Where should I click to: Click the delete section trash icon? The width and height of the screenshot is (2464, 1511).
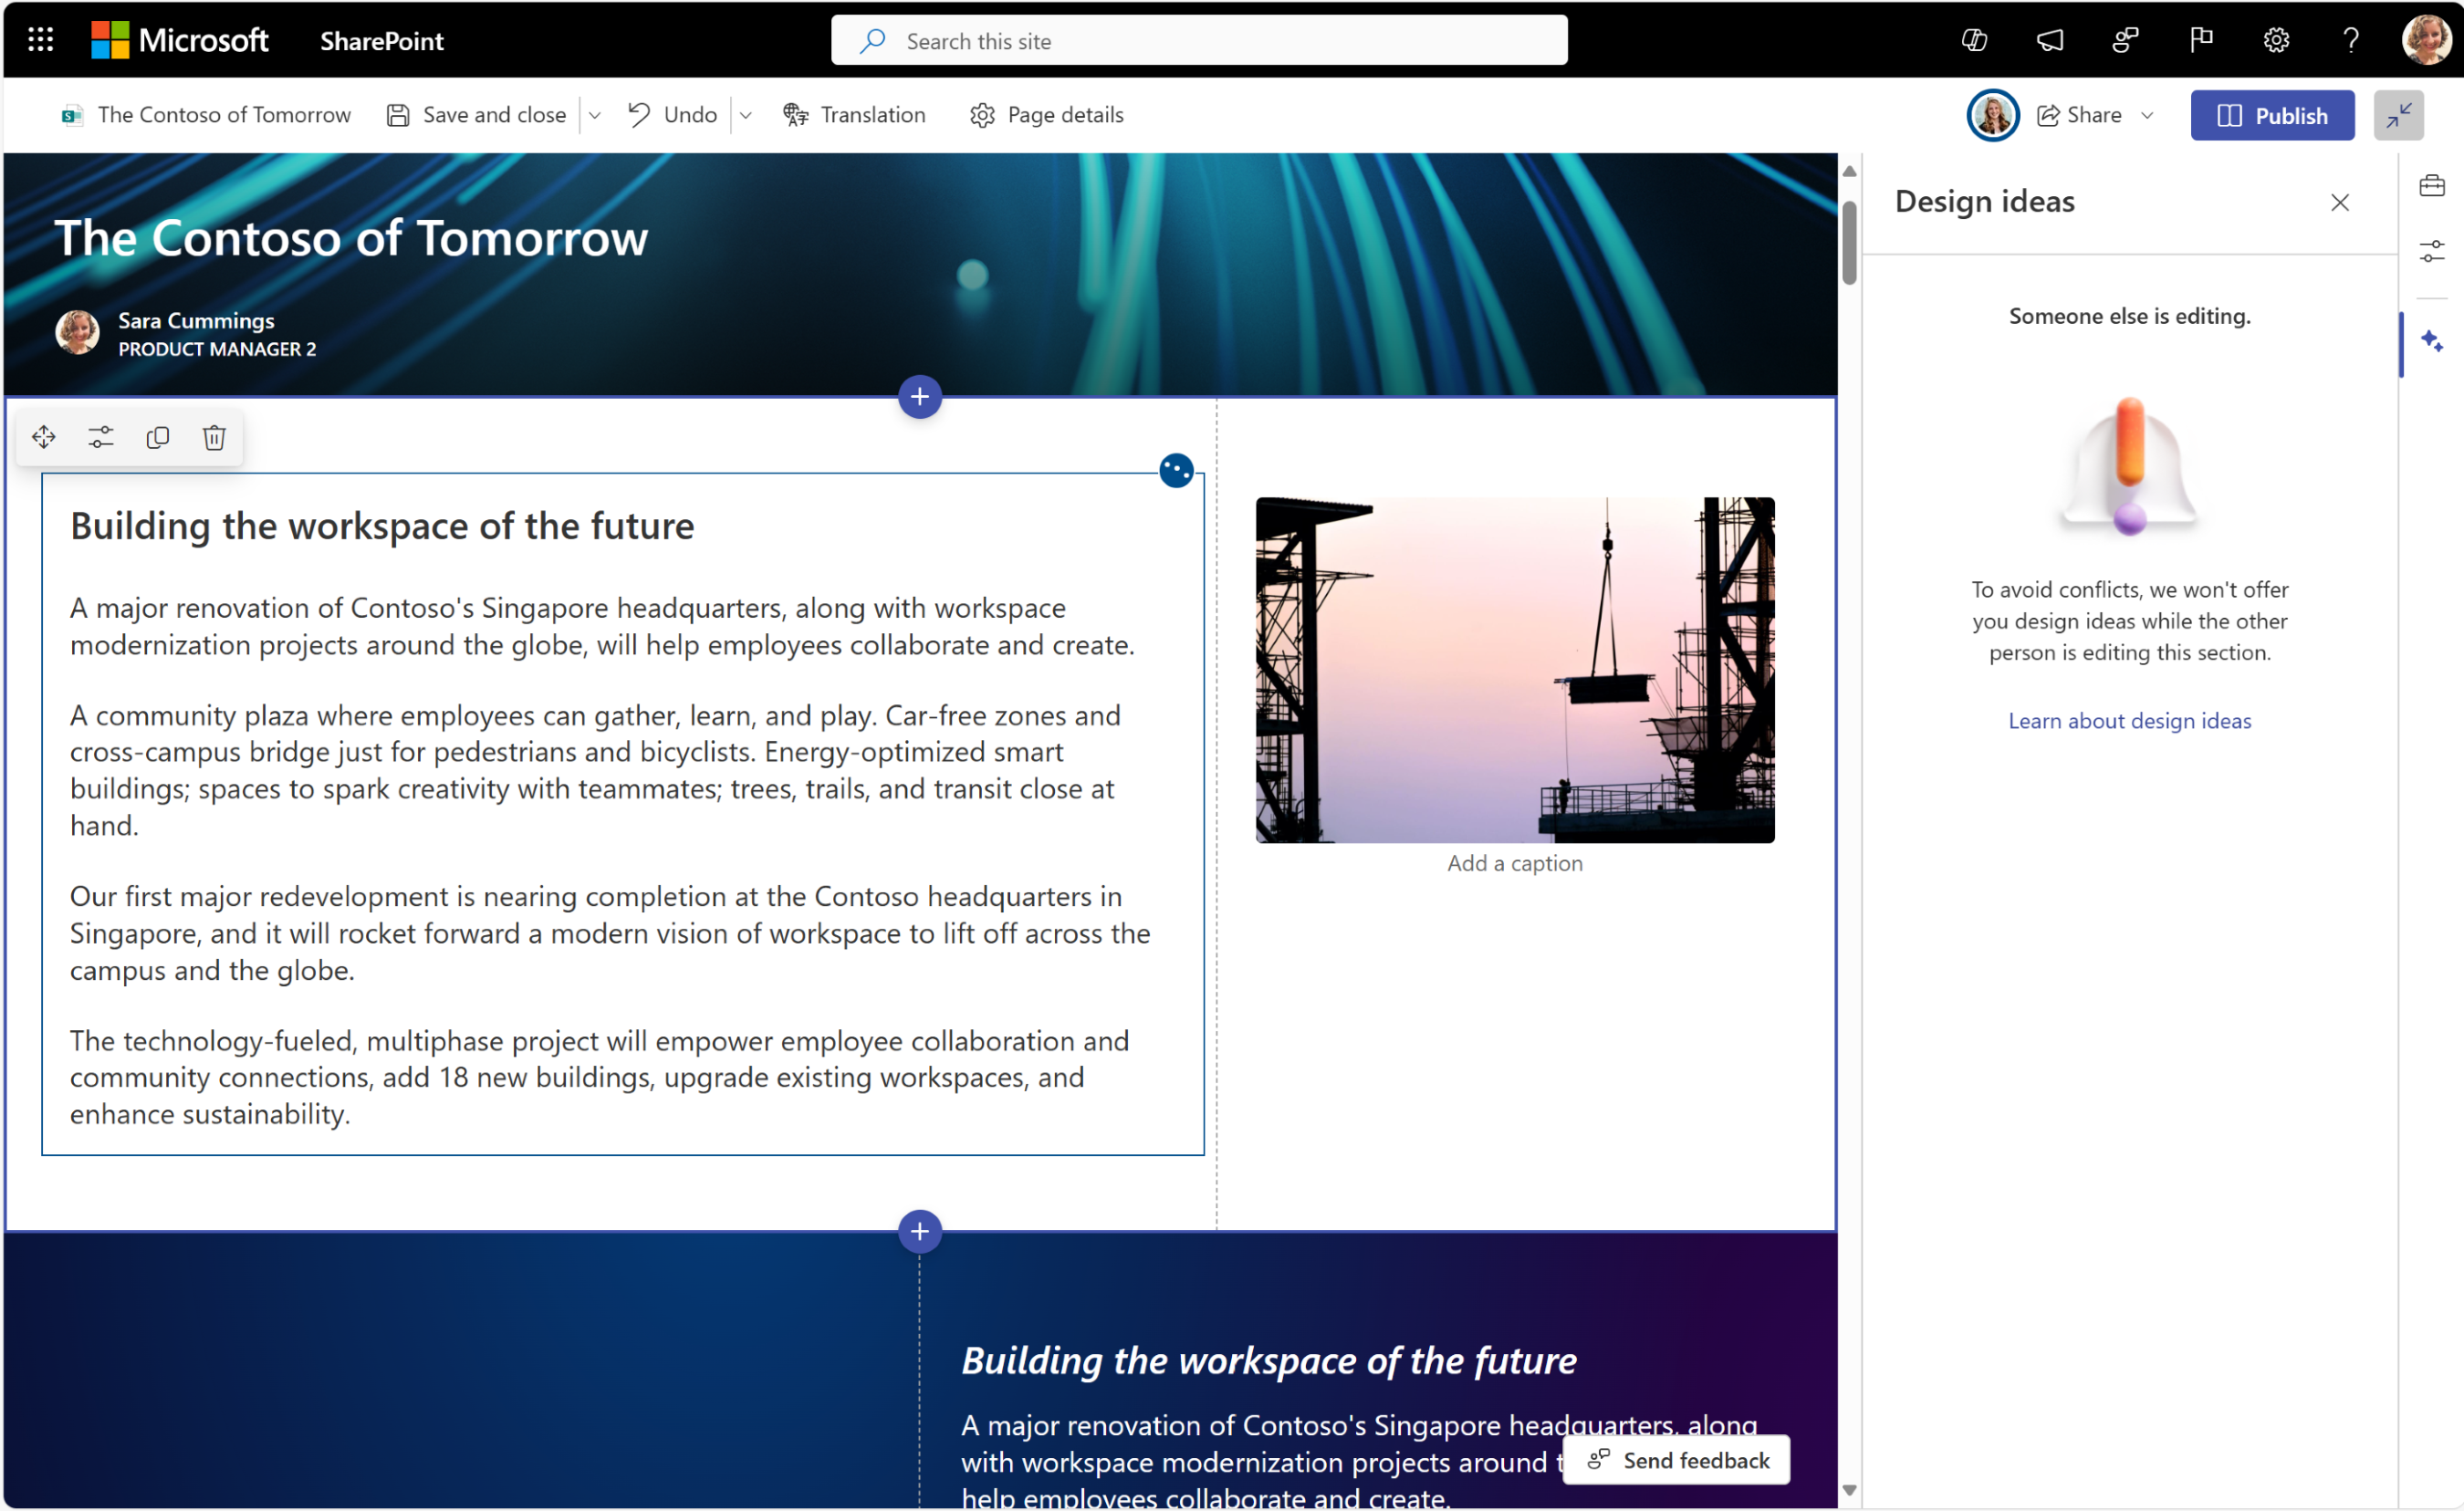[x=213, y=436]
